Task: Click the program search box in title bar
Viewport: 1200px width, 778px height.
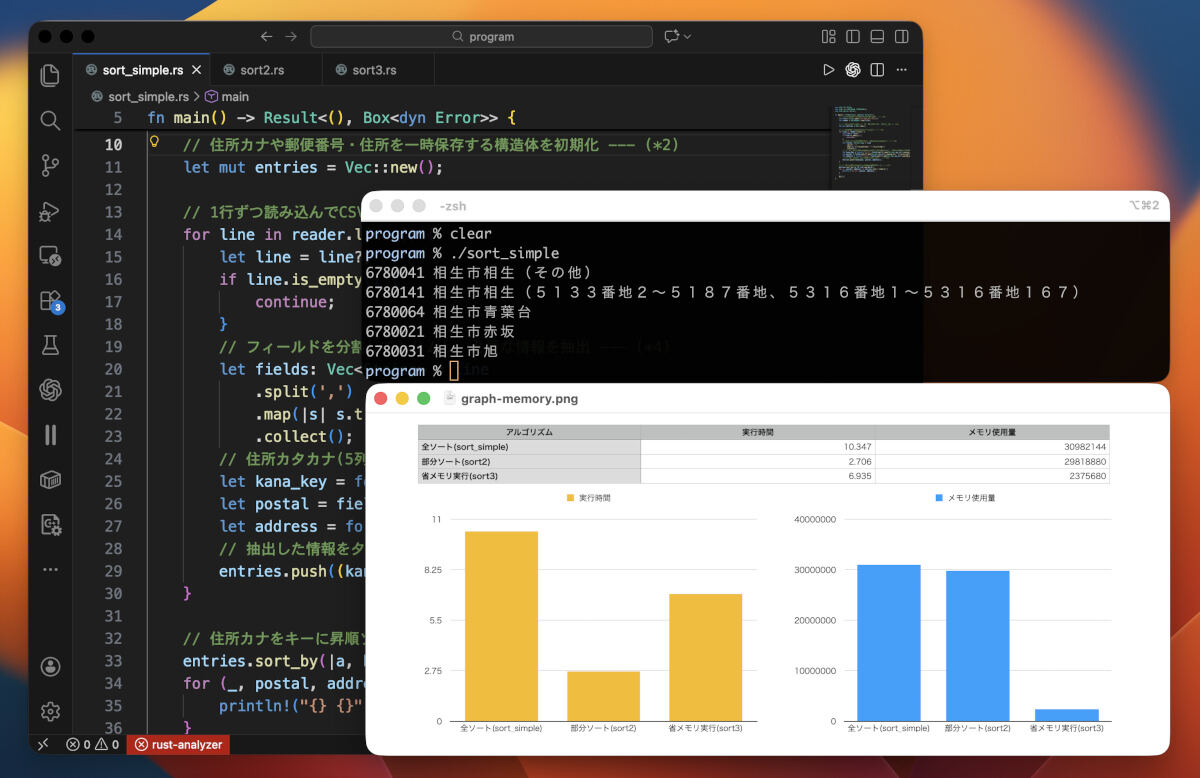Action: tap(481, 36)
